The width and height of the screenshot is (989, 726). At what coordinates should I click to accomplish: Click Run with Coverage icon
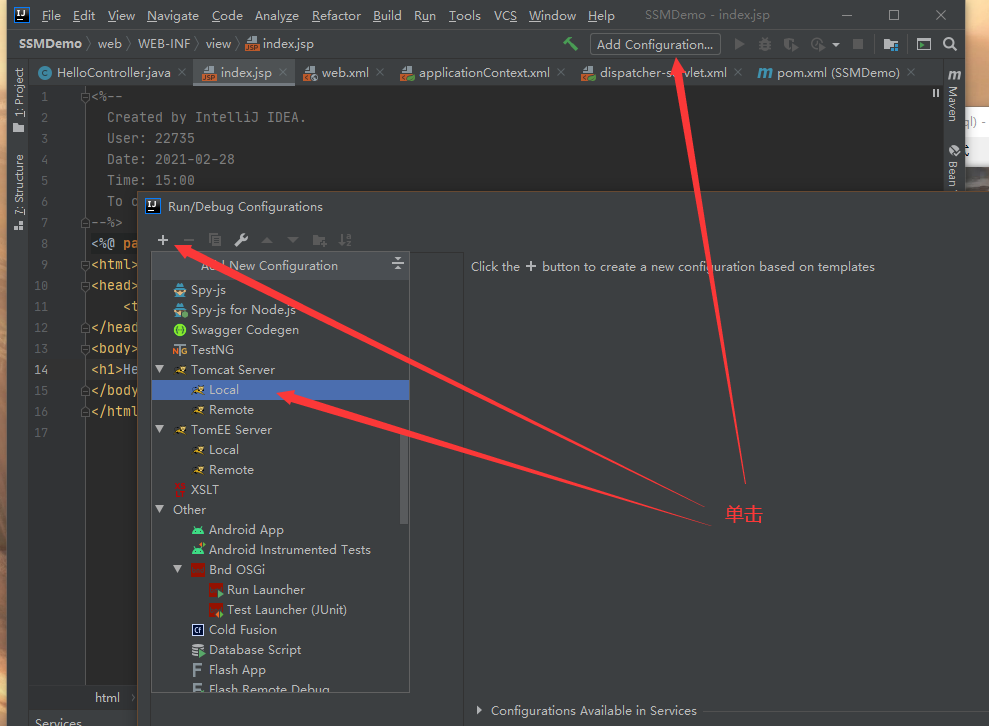(x=790, y=44)
